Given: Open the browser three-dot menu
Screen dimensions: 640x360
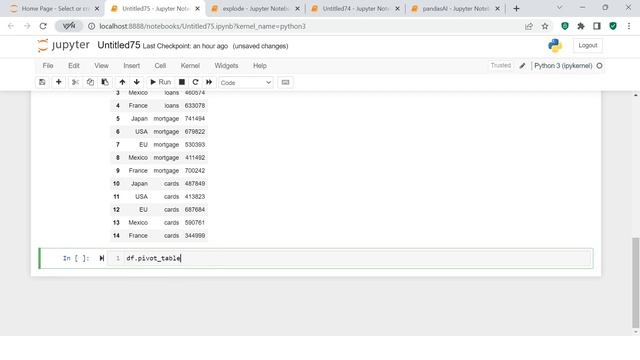Looking at the screenshot, I should [x=629, y=26].
